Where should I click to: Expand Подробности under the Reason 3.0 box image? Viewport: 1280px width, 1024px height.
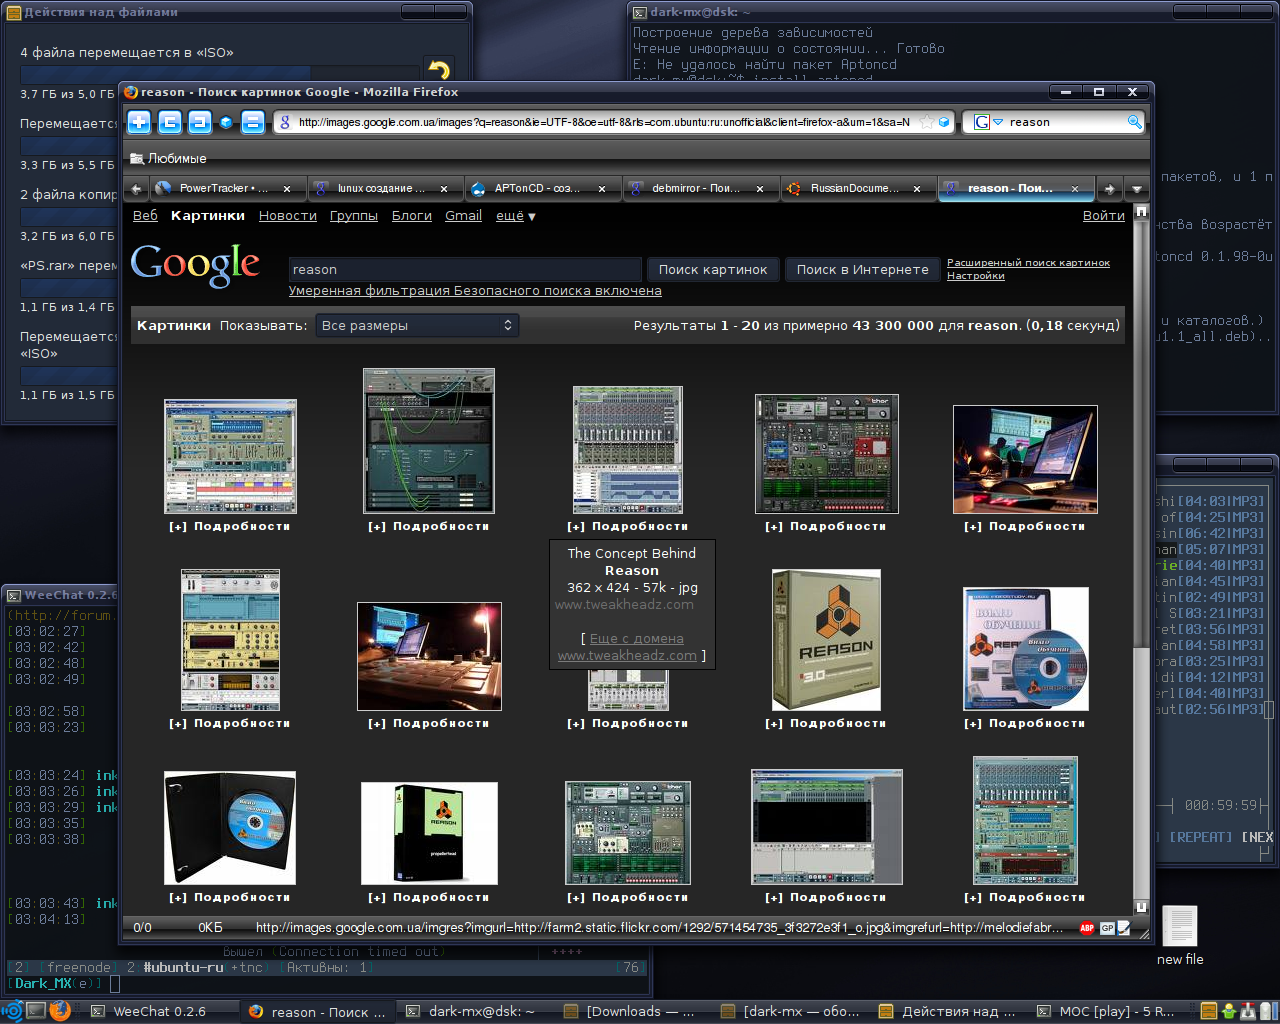(826, 723)
